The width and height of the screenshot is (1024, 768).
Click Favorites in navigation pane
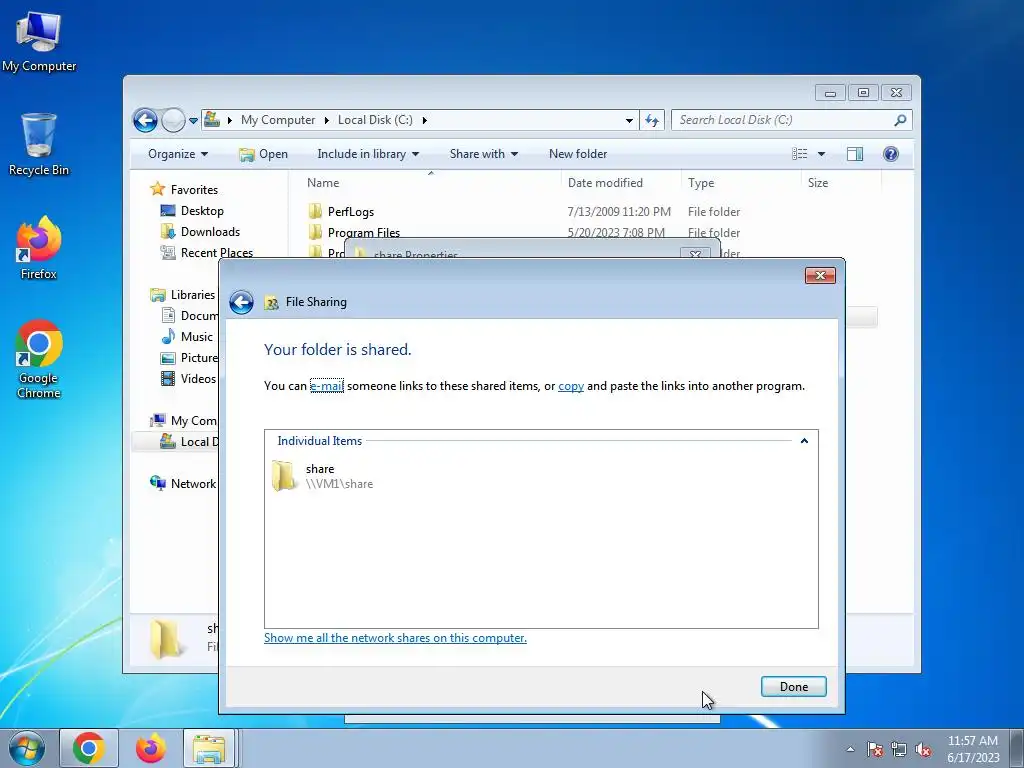pyautogui.click(x=194, y=189)
